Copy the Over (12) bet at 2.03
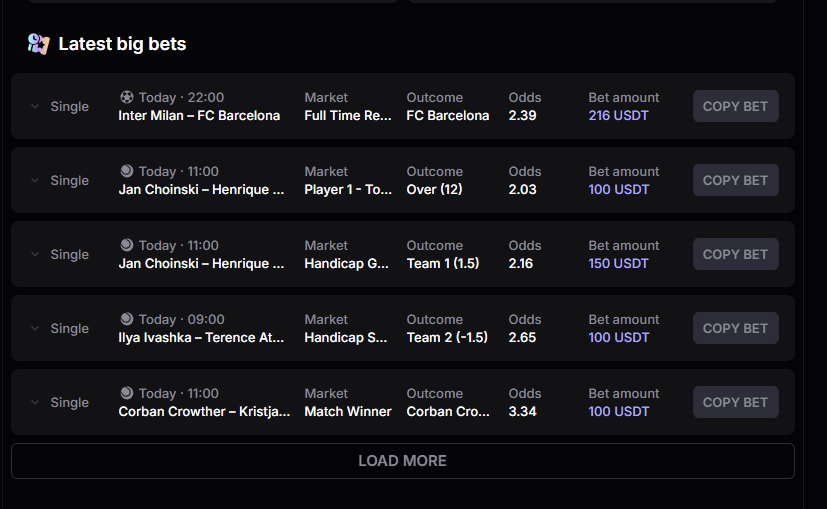The height and width of the screenshot is (509, 827). coord(735,180)
